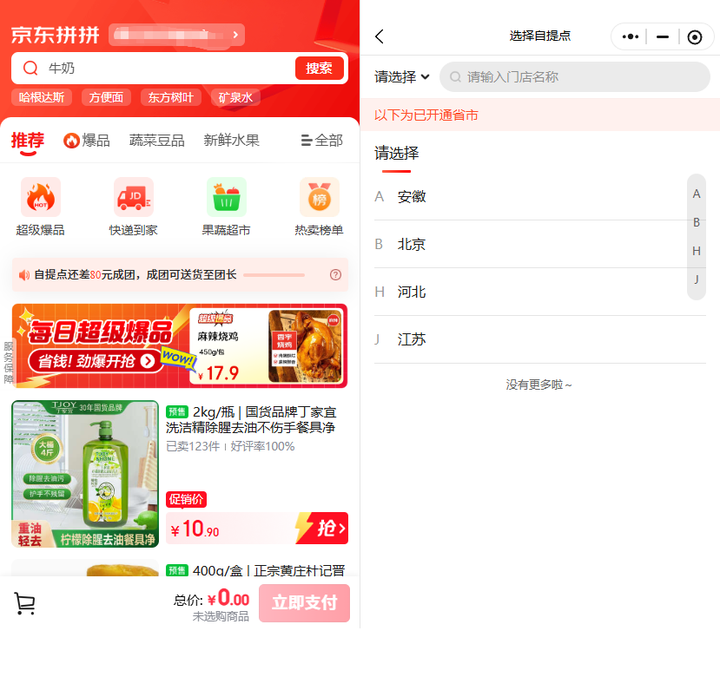Open the 全部 categories list

coord(321,141)
